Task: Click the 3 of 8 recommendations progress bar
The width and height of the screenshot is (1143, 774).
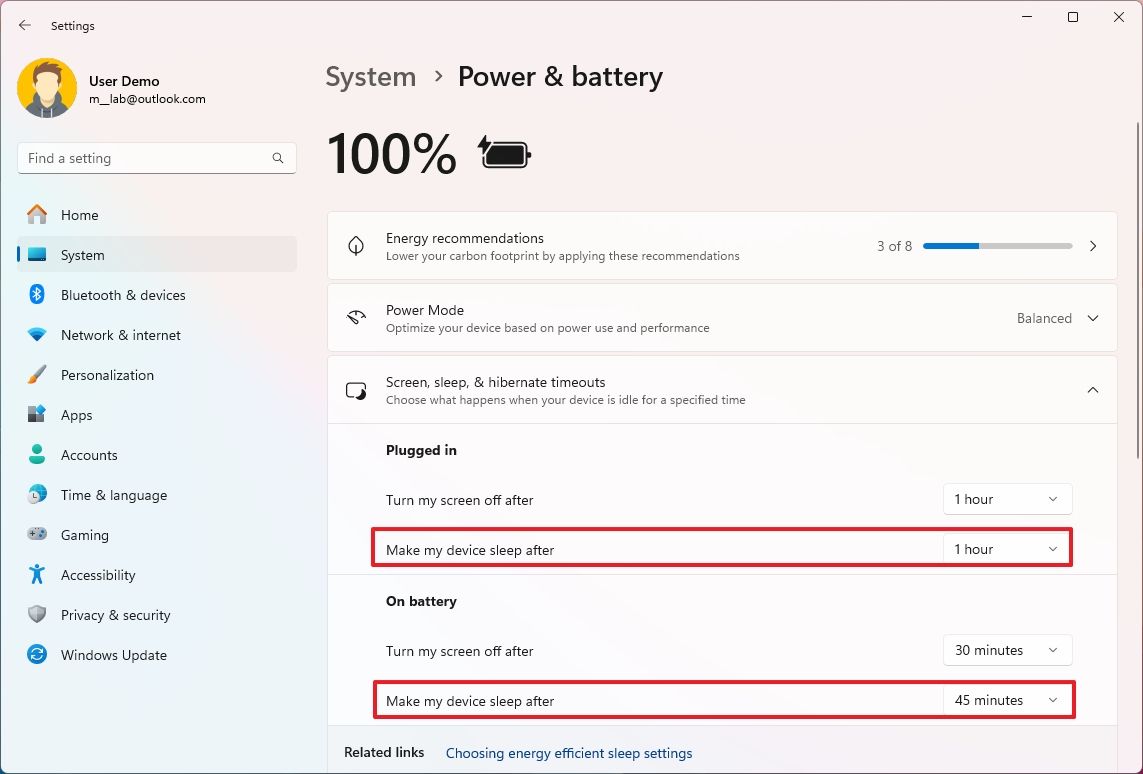Action: 996,245
